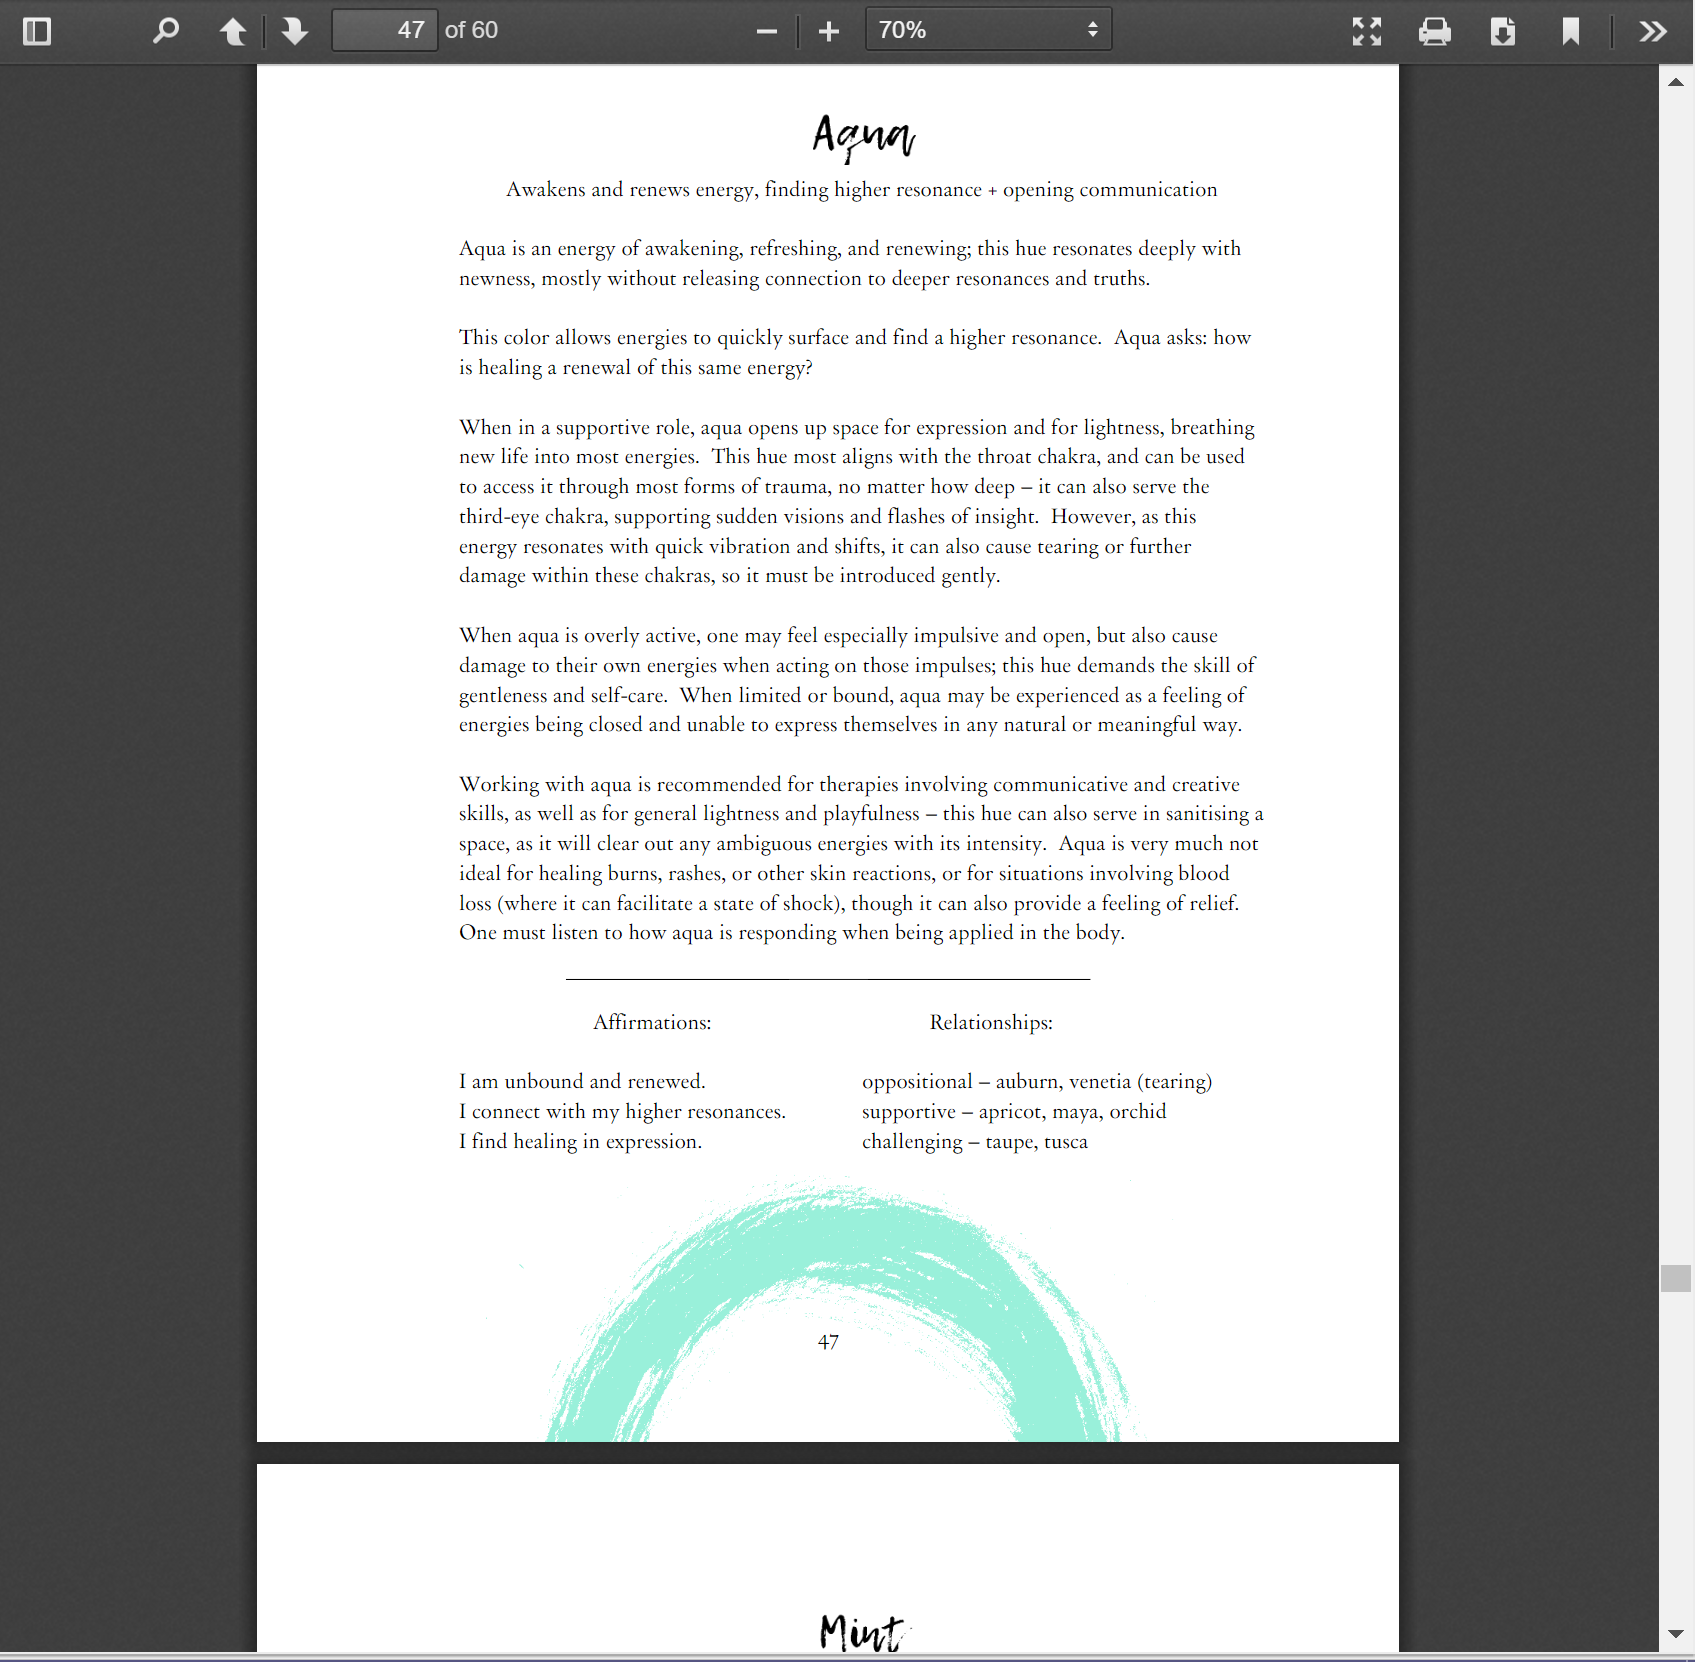The width and height of the screenshot is (1695, 1662).
Task: Select the page number input field
Action: coord(384,30)
